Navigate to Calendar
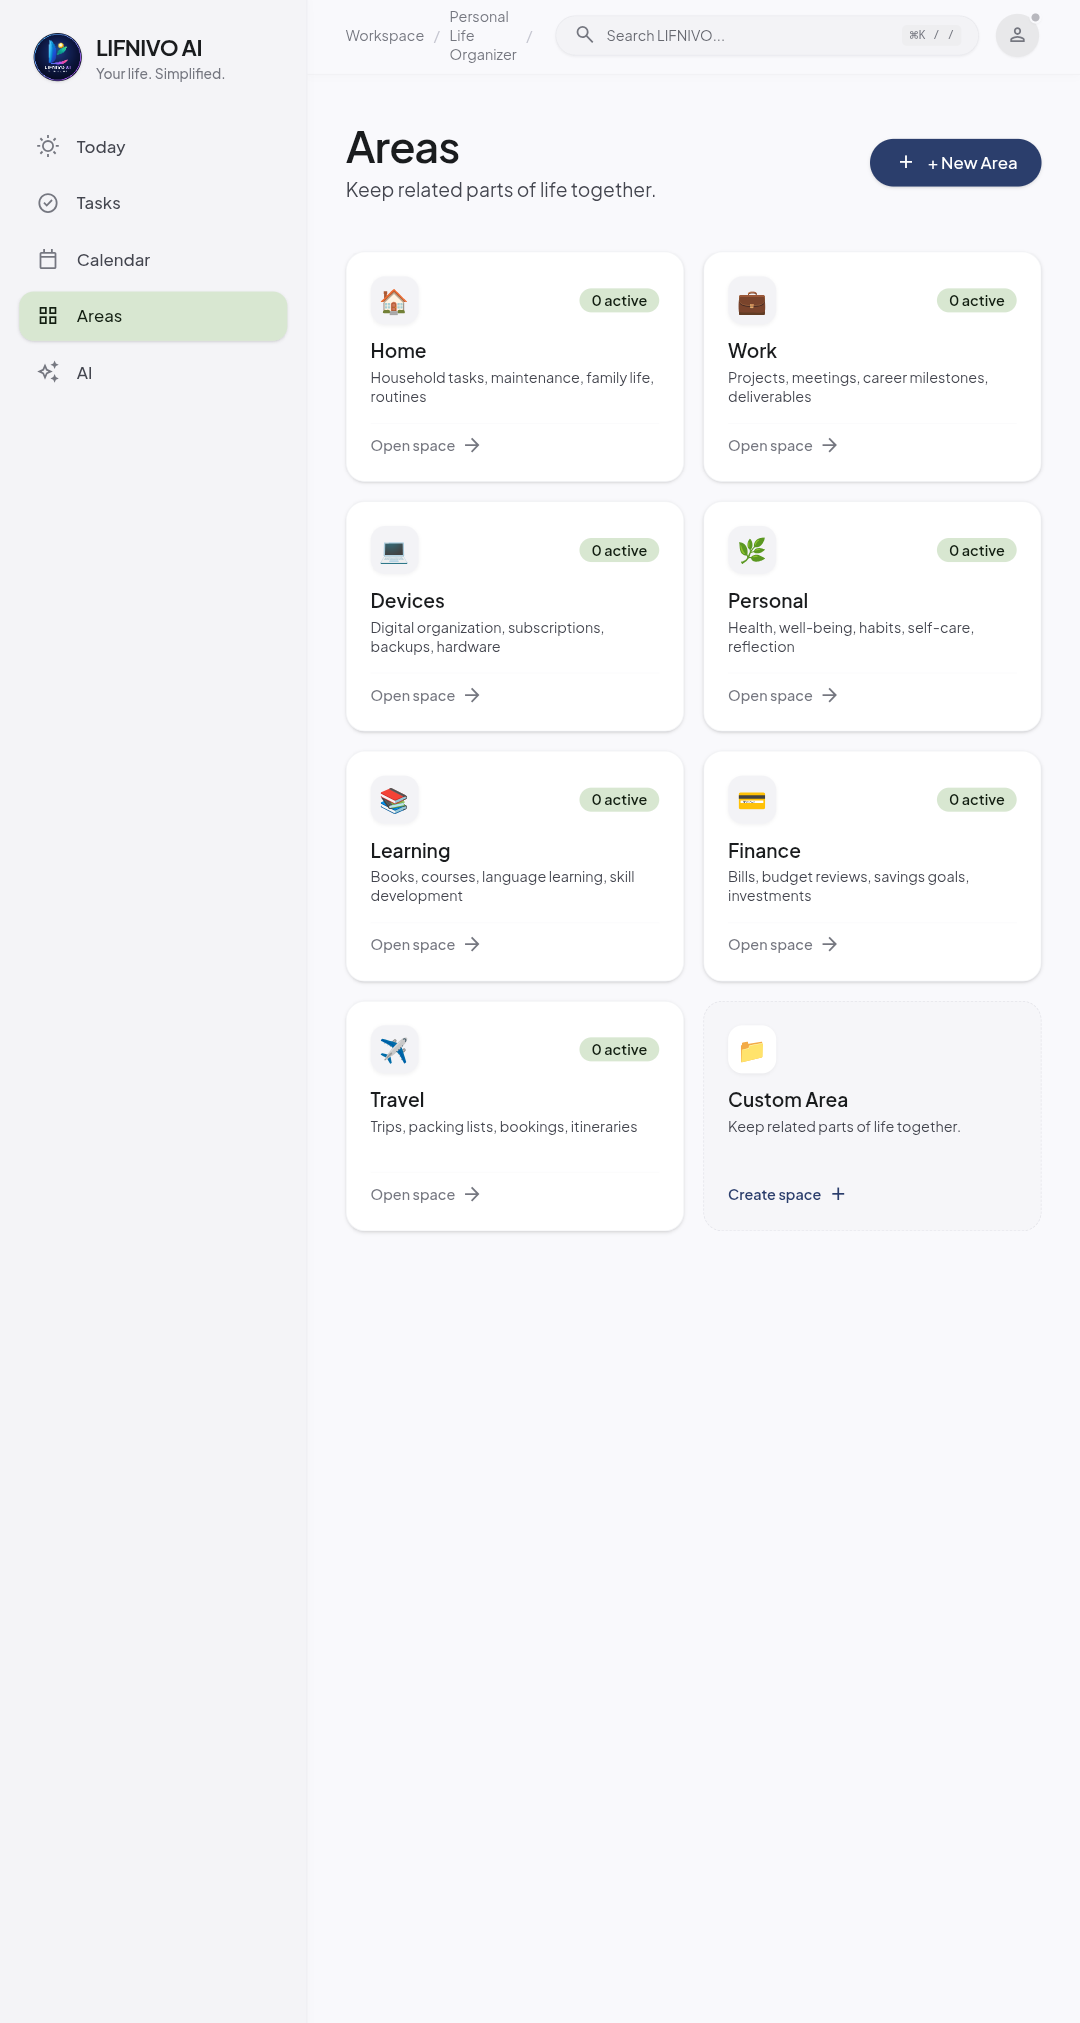The height and width of the screenshot is (2023, 1080). tap(153, 260)
